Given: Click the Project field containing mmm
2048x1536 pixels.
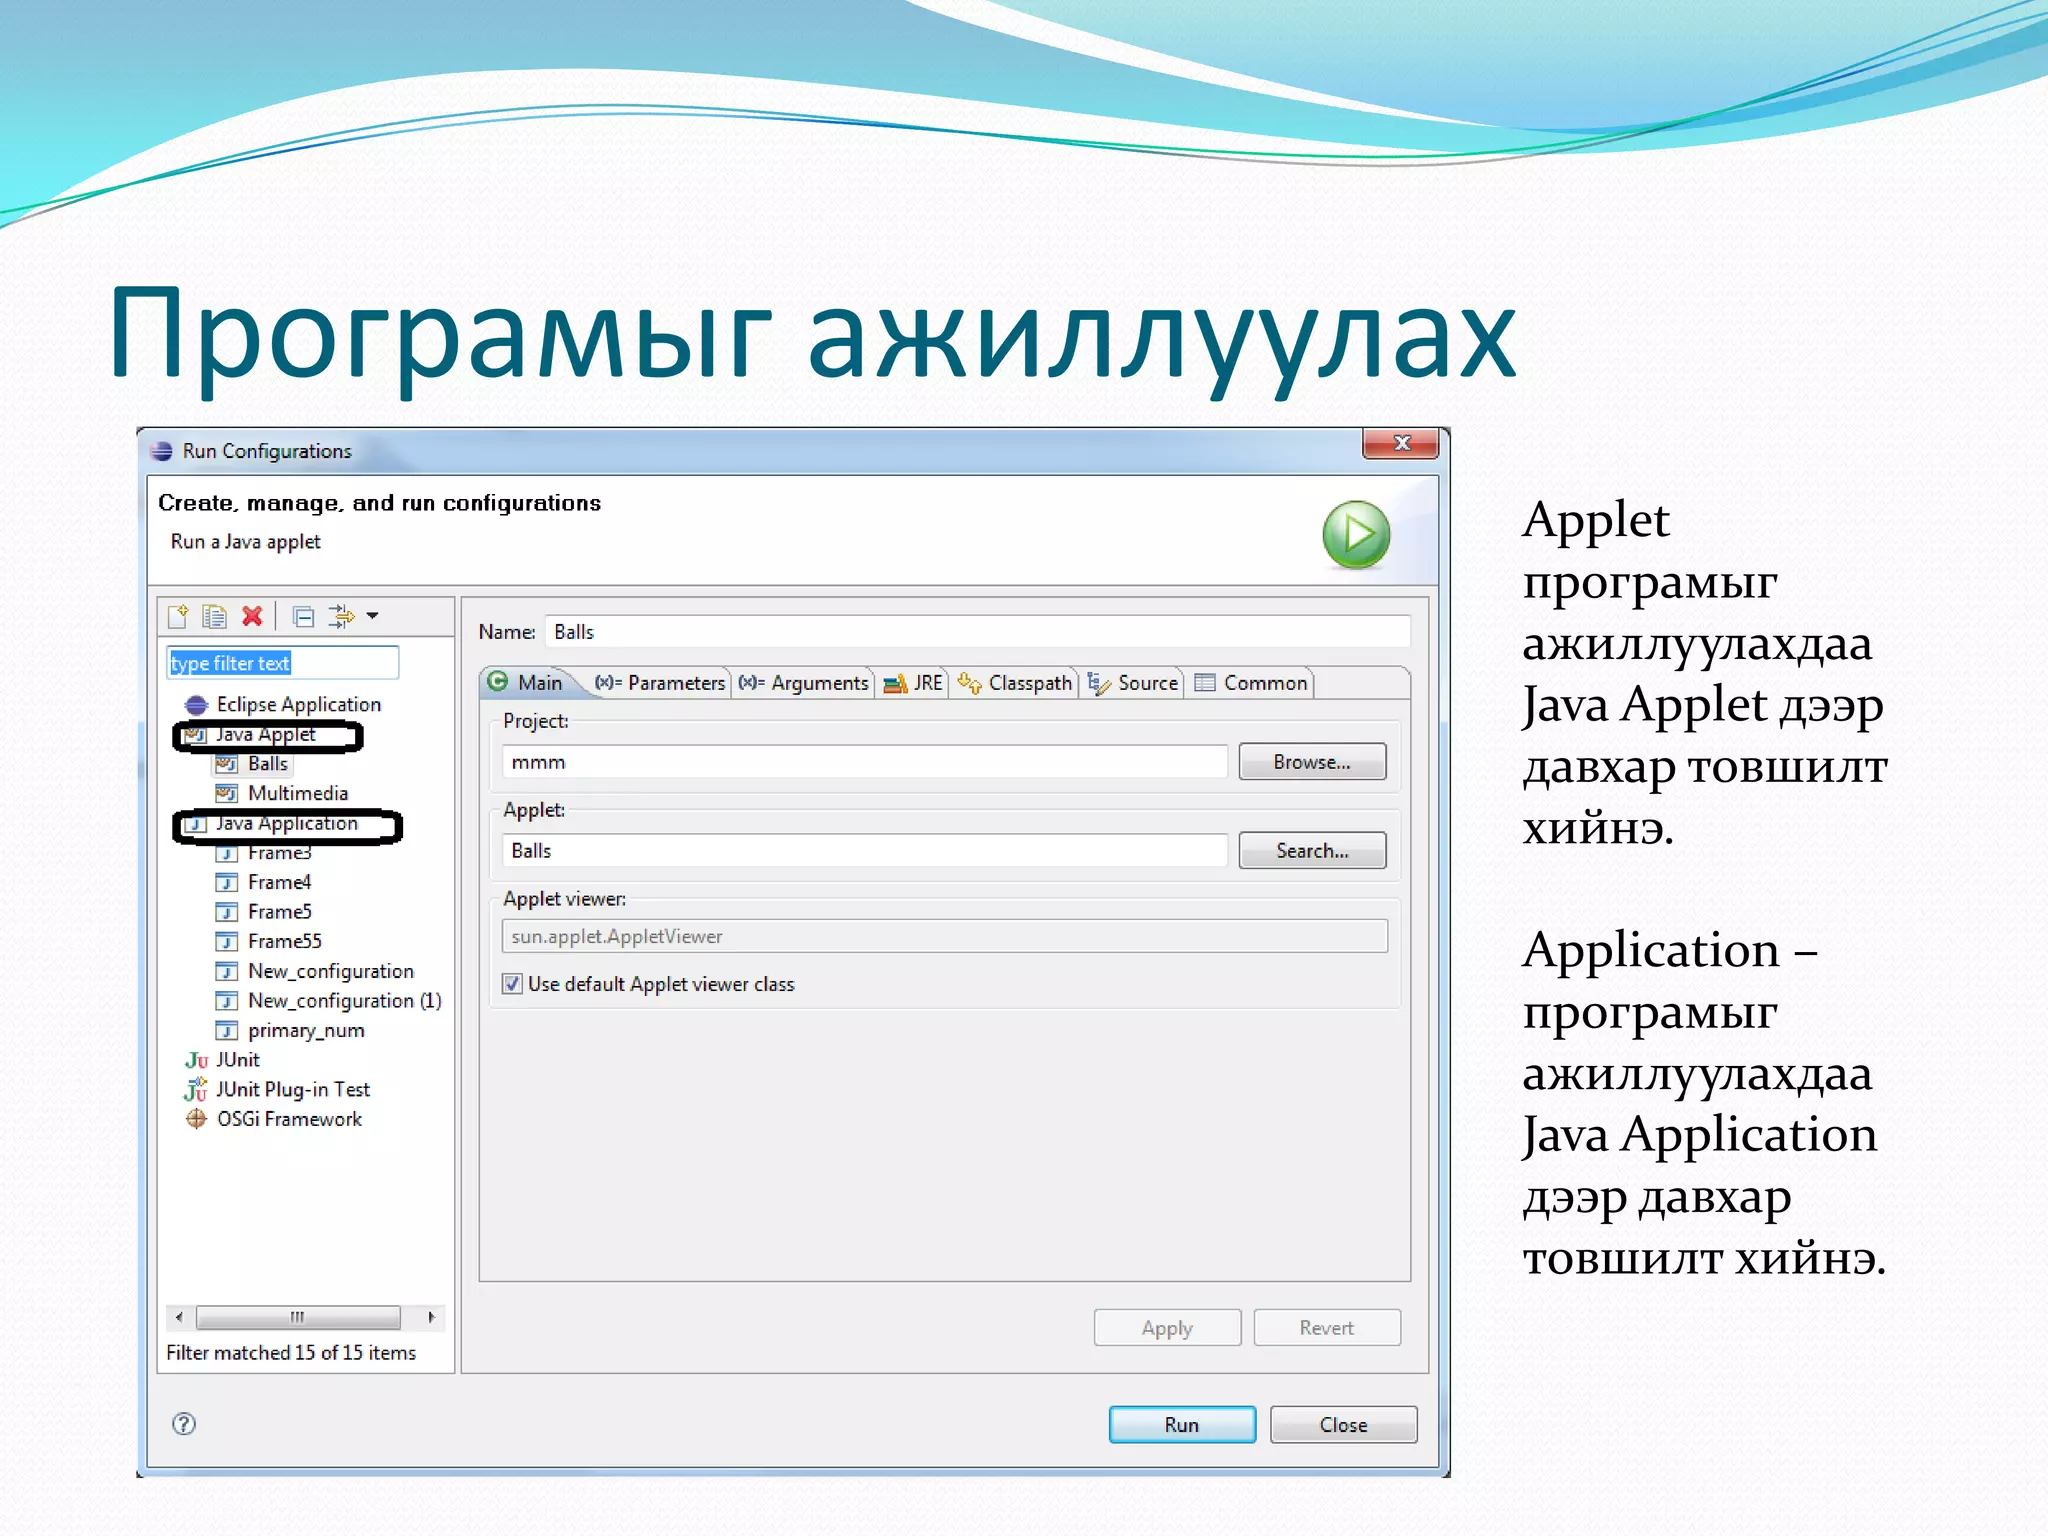Looking at the screenshot, I should coord(864,762).
